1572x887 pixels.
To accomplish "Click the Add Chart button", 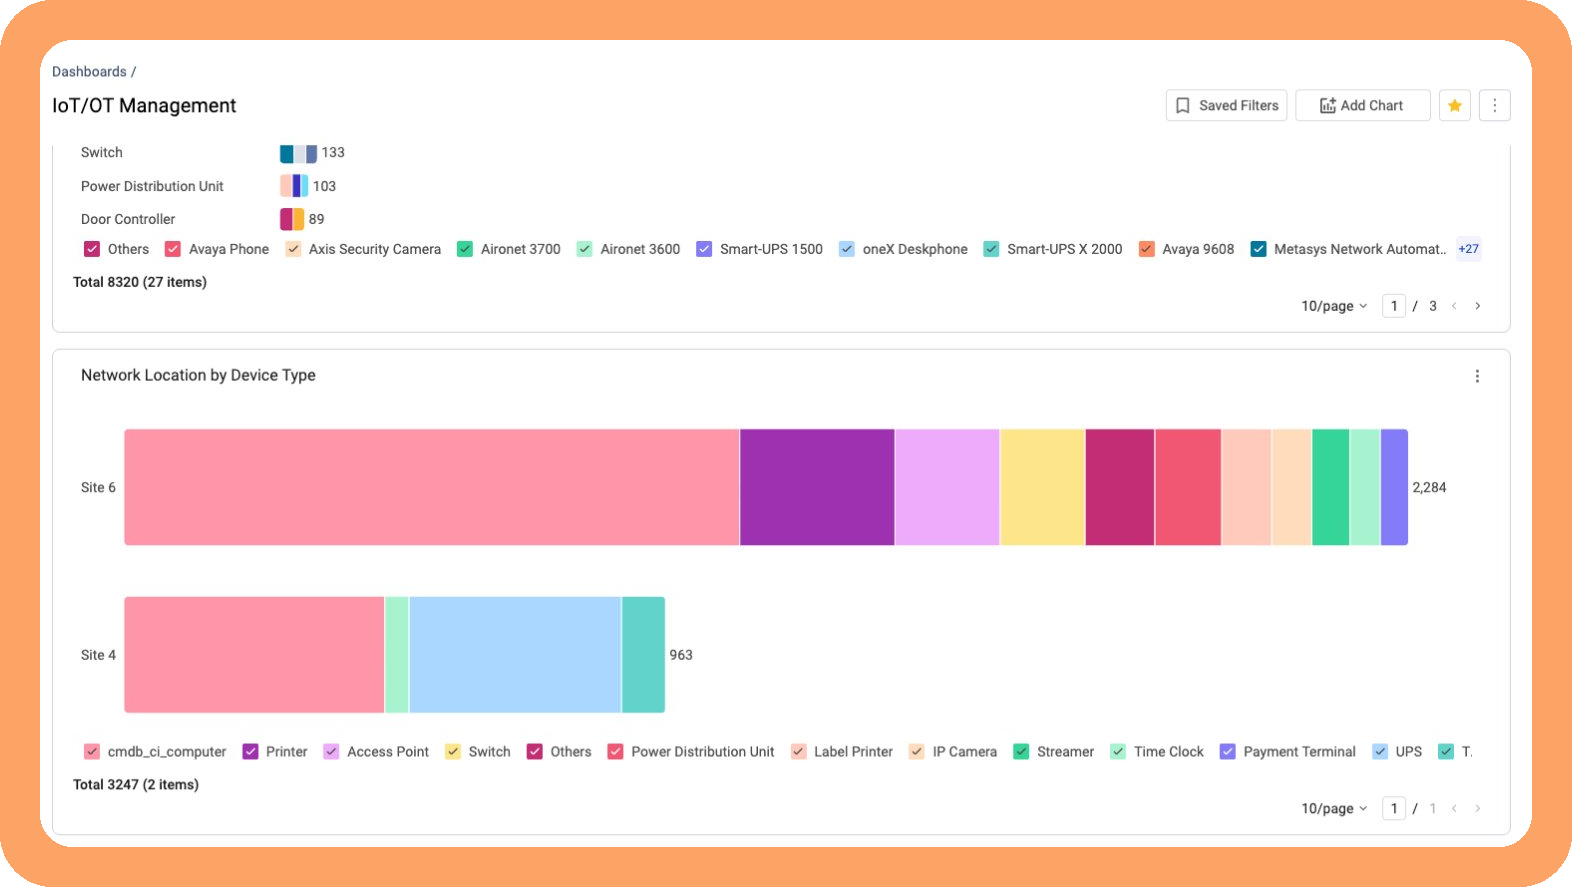I will (1362, 105).
